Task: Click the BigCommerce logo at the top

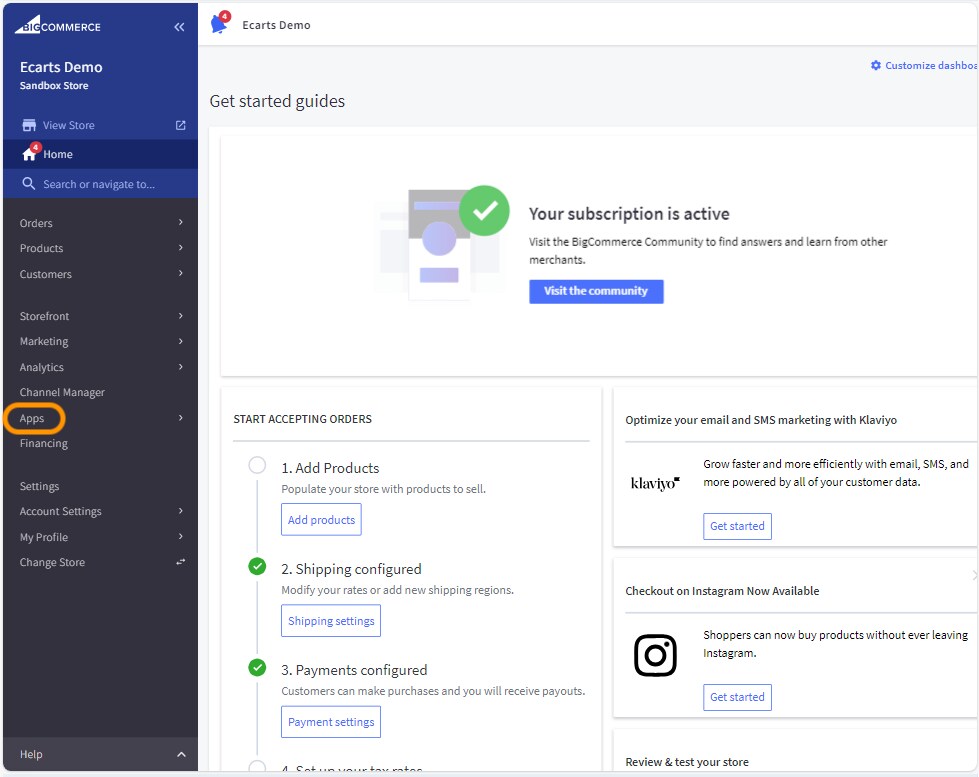Action: (x=60, y=24)
